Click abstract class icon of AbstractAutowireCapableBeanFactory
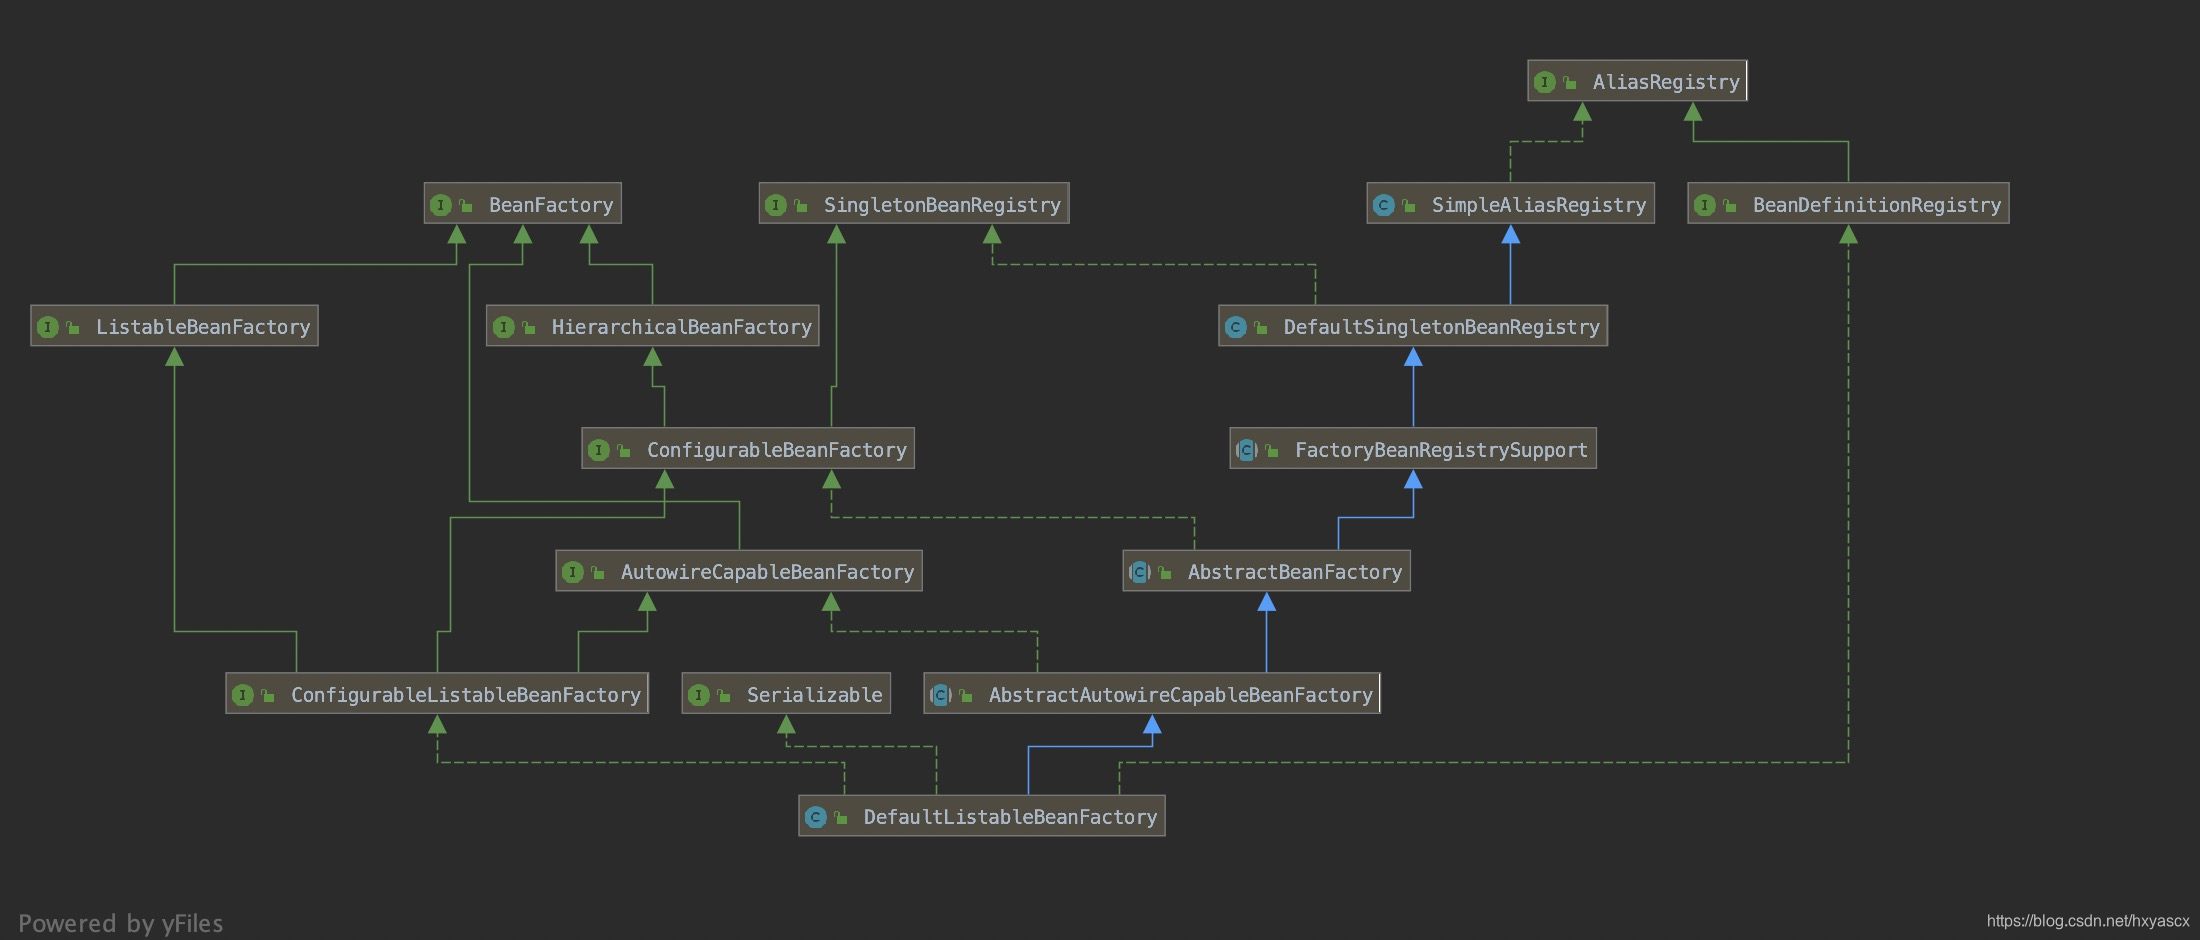The width and height of the screenshot is (2200, 940). click(941, 695)
